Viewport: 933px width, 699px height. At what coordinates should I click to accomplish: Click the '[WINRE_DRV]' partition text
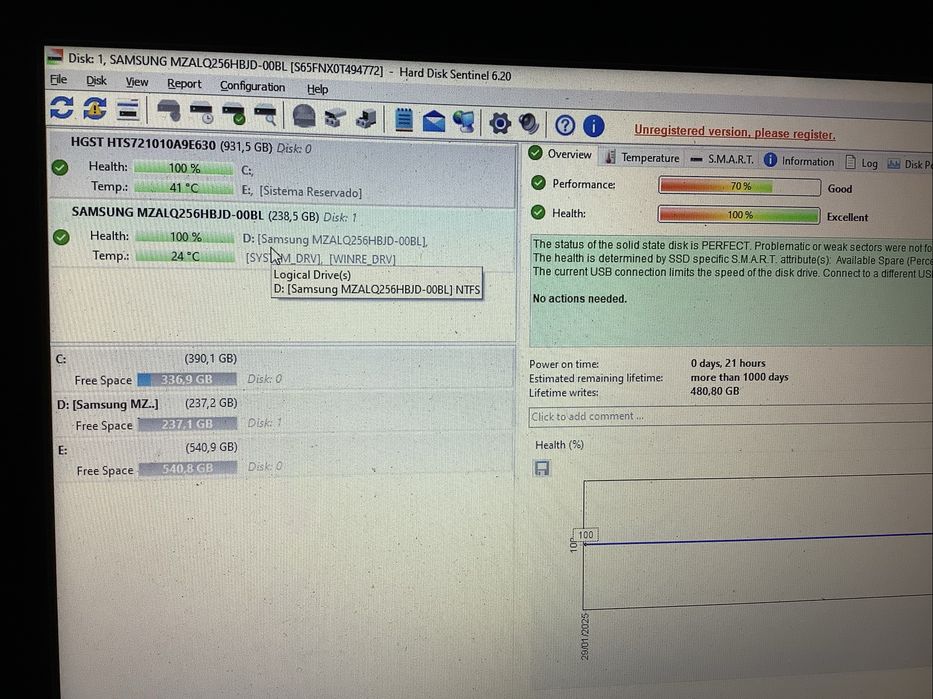tap(362, 259)
